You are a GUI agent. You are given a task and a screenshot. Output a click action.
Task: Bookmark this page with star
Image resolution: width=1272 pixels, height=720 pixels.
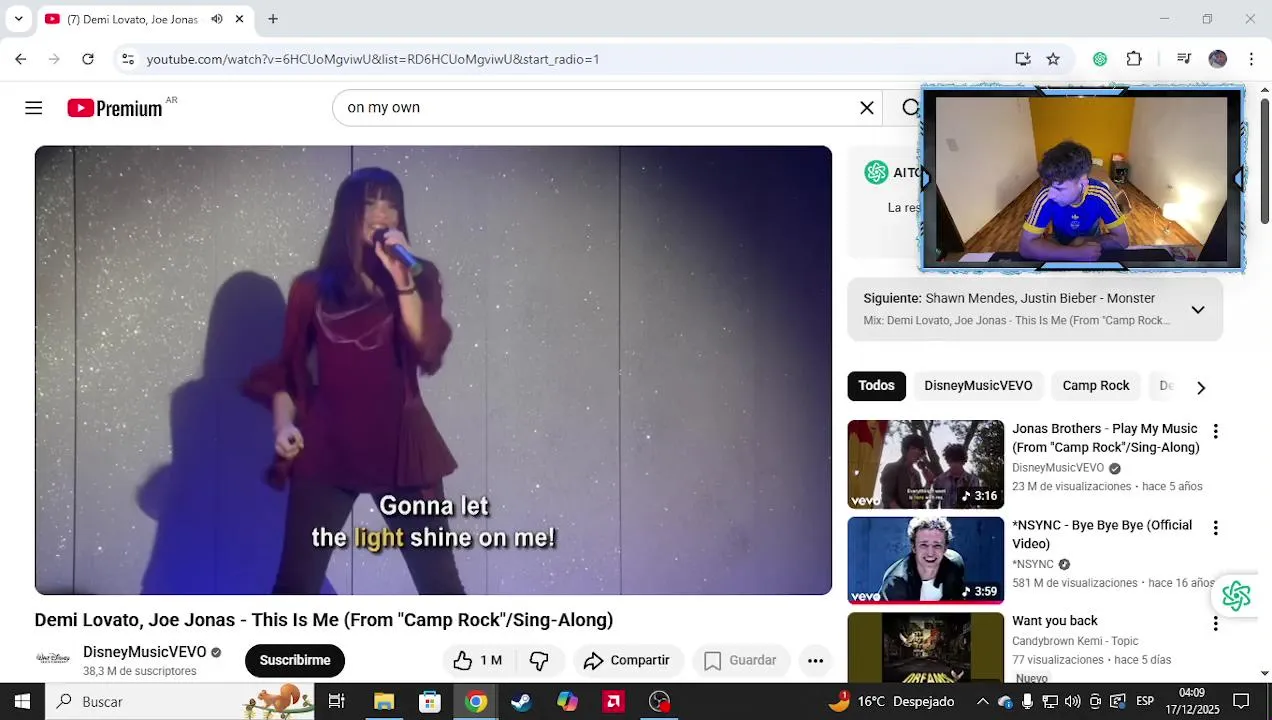[1053, 59]
